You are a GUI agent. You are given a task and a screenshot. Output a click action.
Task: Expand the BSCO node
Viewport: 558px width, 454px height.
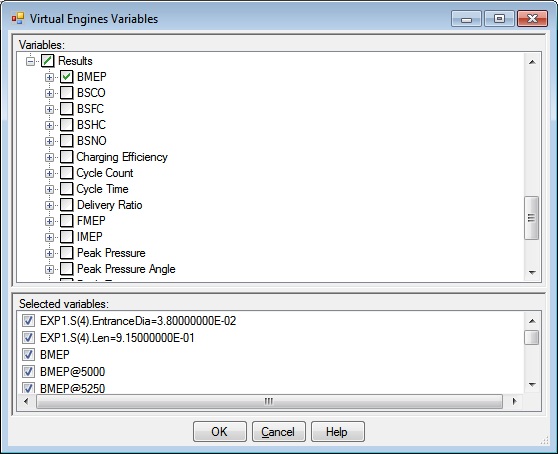click(49, 93)
